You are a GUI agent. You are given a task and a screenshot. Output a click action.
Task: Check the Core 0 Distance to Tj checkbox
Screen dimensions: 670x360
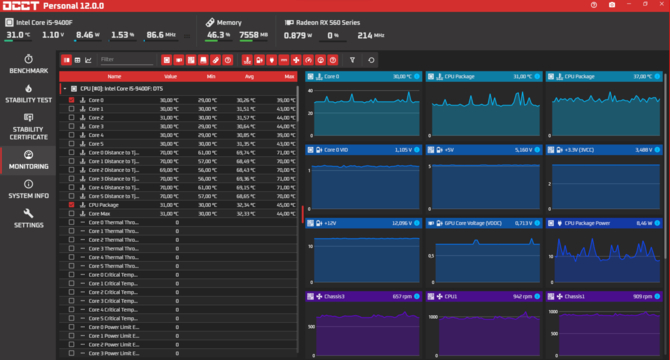point(71,152)
